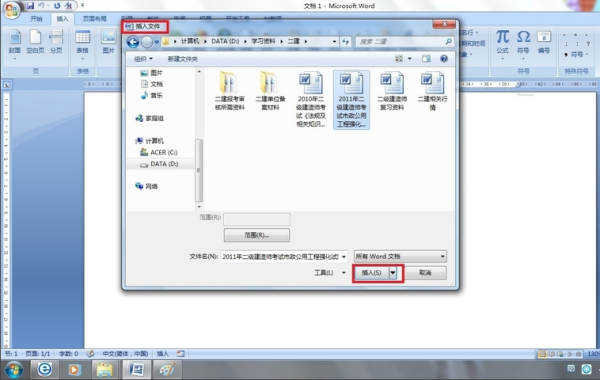Click the back navigation arrow in dialog

click(133, 42)
